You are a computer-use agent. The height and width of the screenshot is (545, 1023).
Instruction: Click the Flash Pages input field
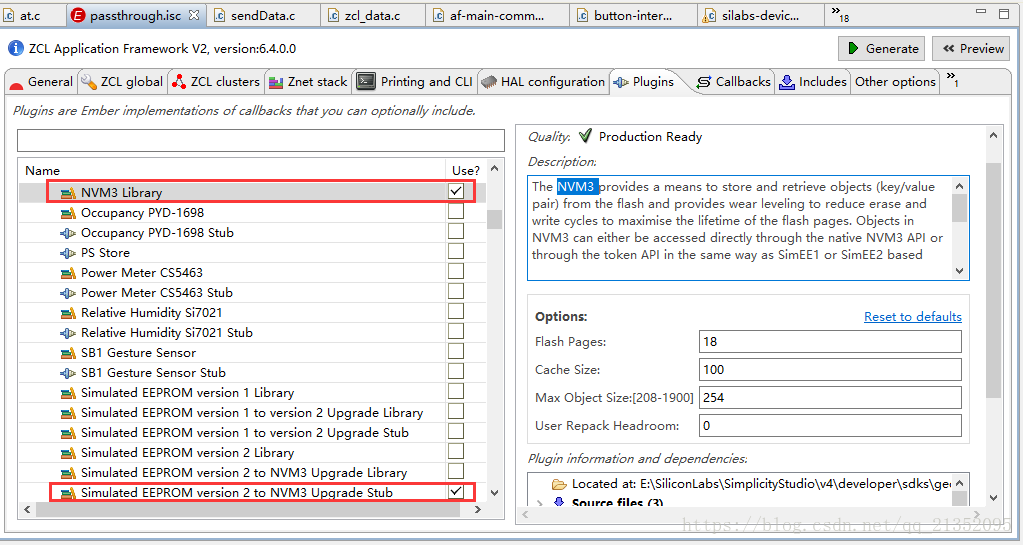pyautogui.click(x=830, y=341)
